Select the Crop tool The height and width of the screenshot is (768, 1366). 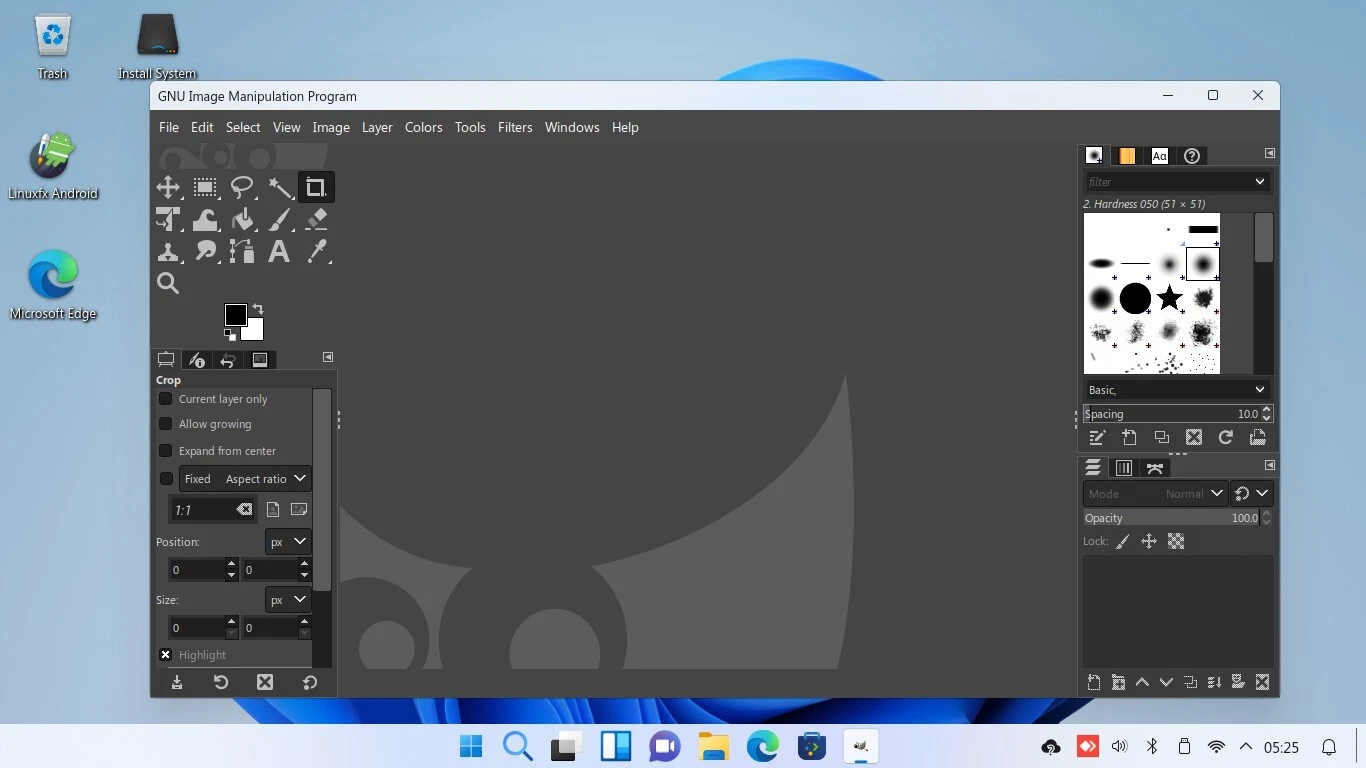coord(316,187)
